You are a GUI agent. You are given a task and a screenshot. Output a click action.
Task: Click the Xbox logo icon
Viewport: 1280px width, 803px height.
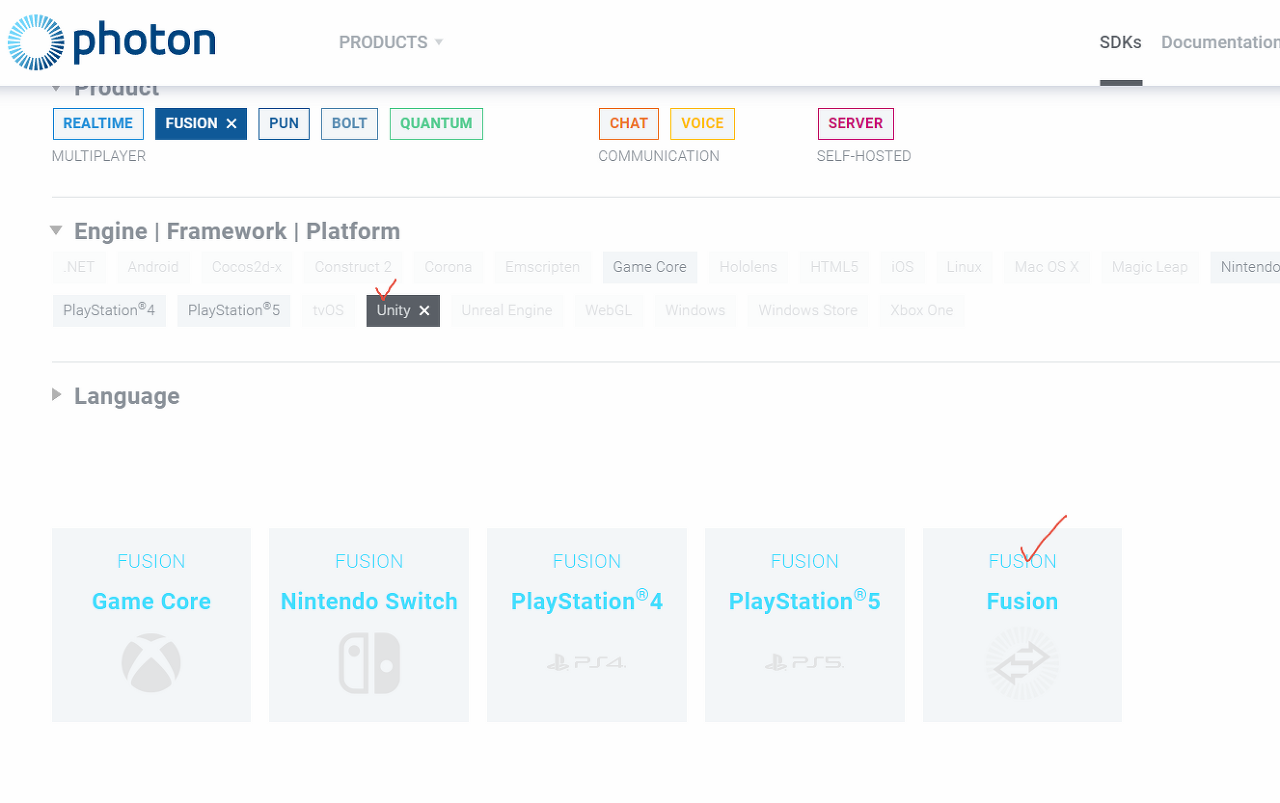(151, 662)
